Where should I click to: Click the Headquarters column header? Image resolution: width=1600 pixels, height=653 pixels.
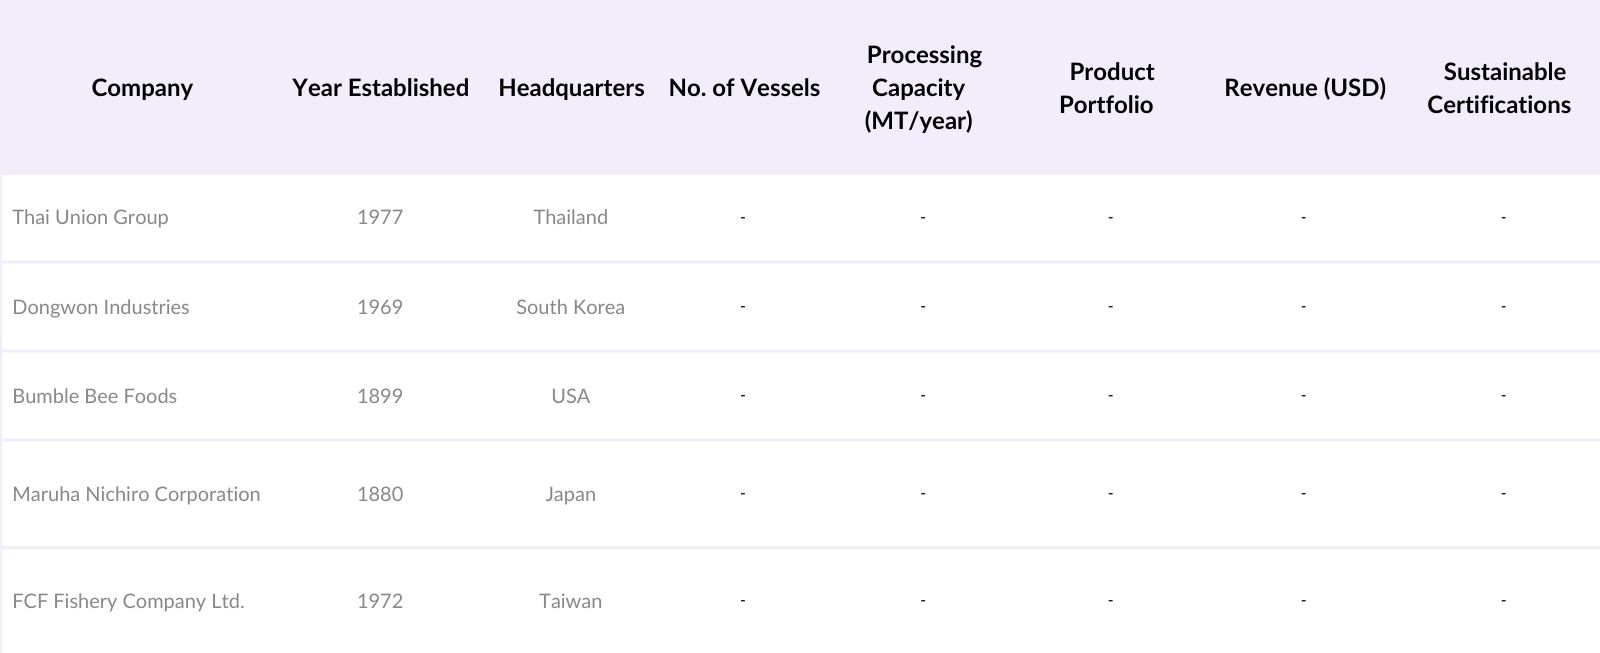571,88
